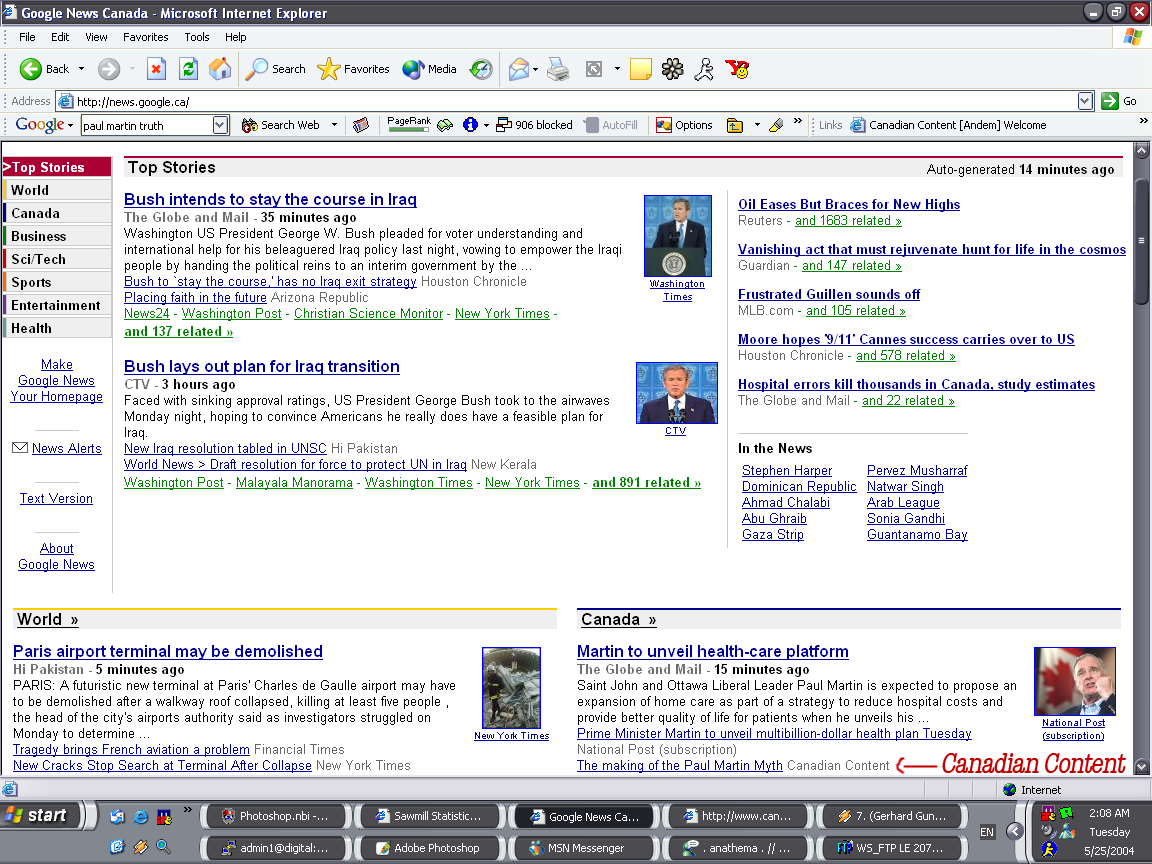Open the Favorites menu
The width and height of the screenshot is (1152, 864).
click(x=145, y=37)
